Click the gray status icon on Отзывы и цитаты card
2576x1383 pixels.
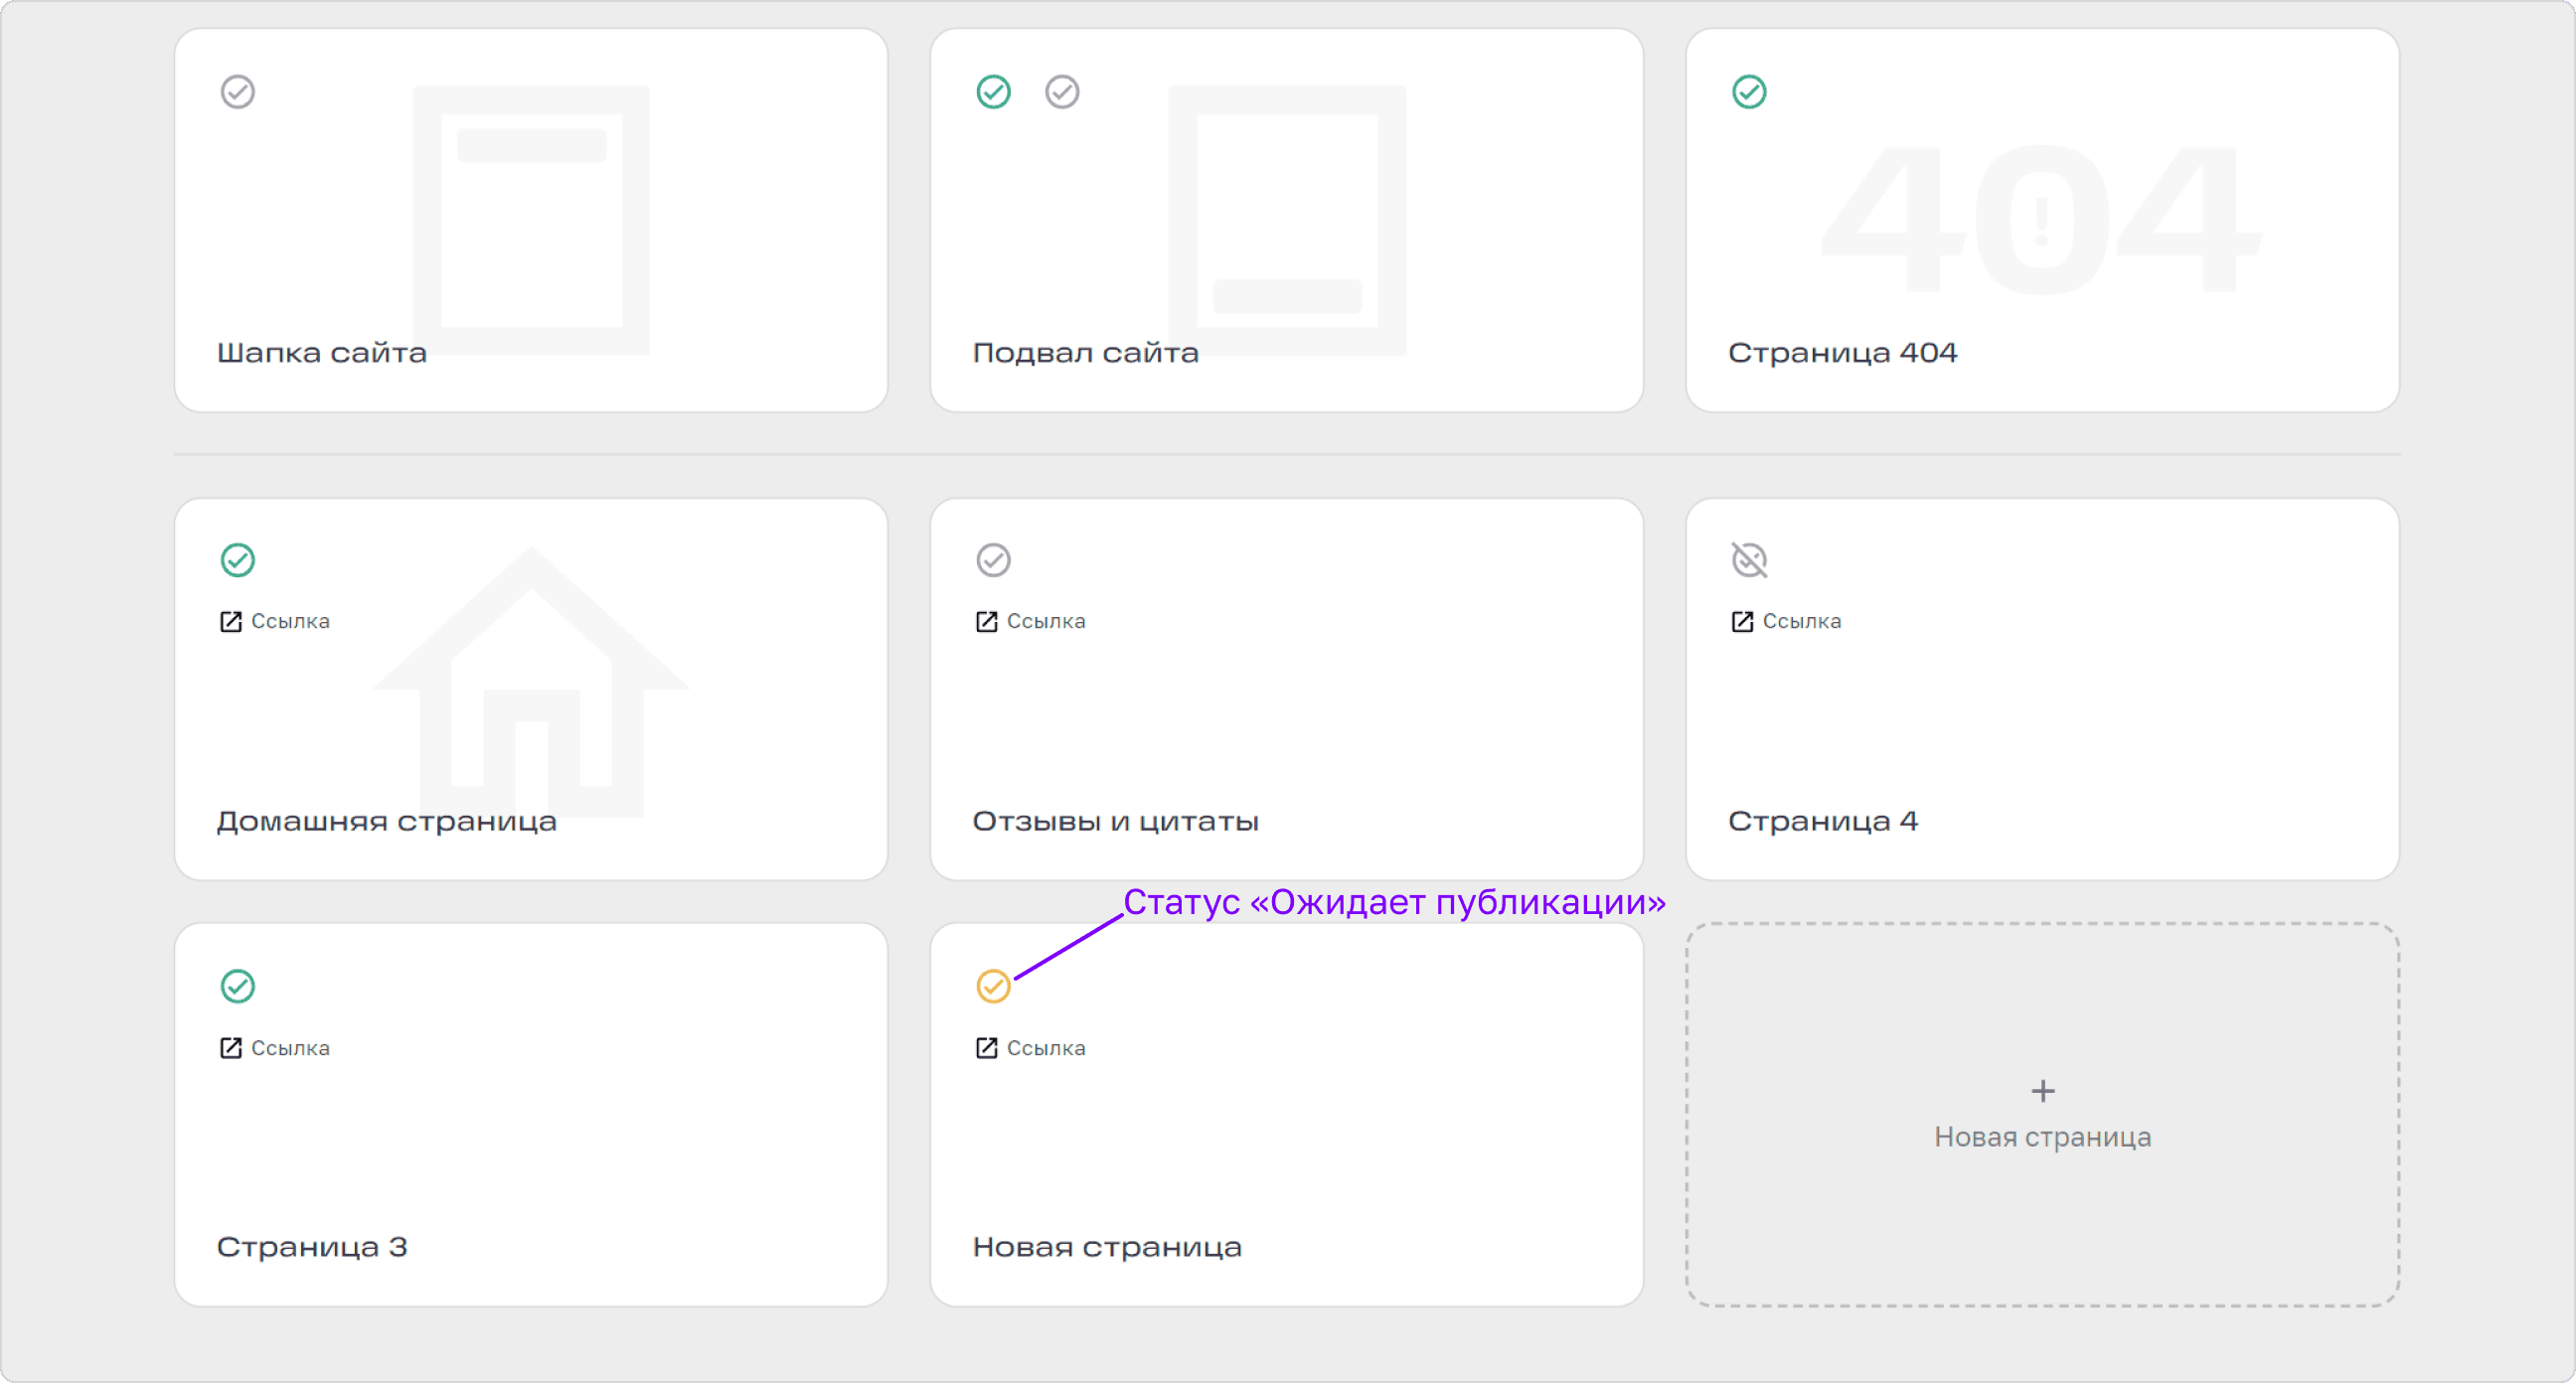click(x=994, y=560)
